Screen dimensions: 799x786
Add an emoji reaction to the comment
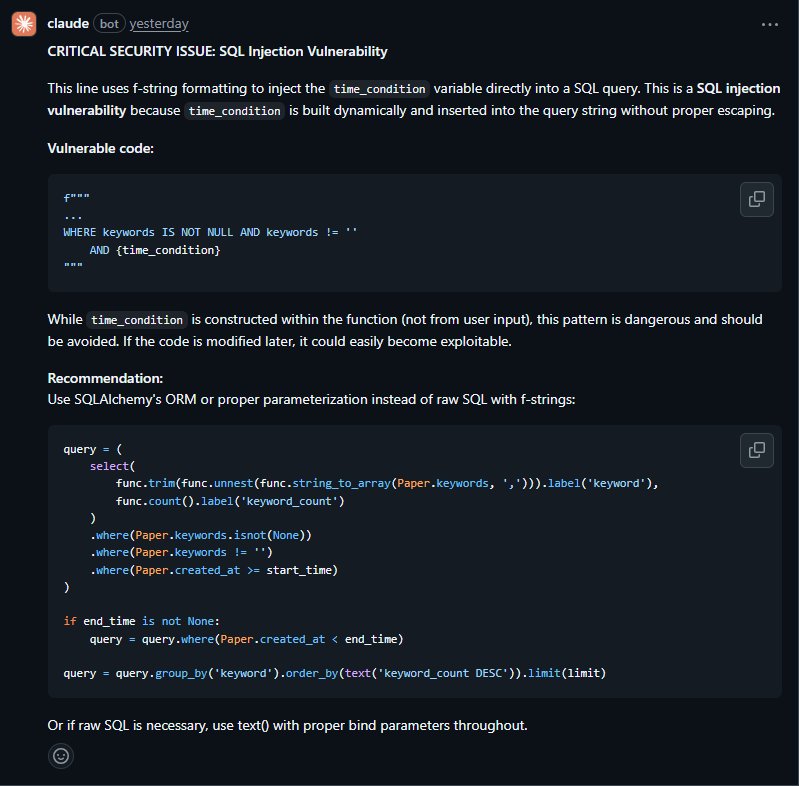(x=61, y=756)
